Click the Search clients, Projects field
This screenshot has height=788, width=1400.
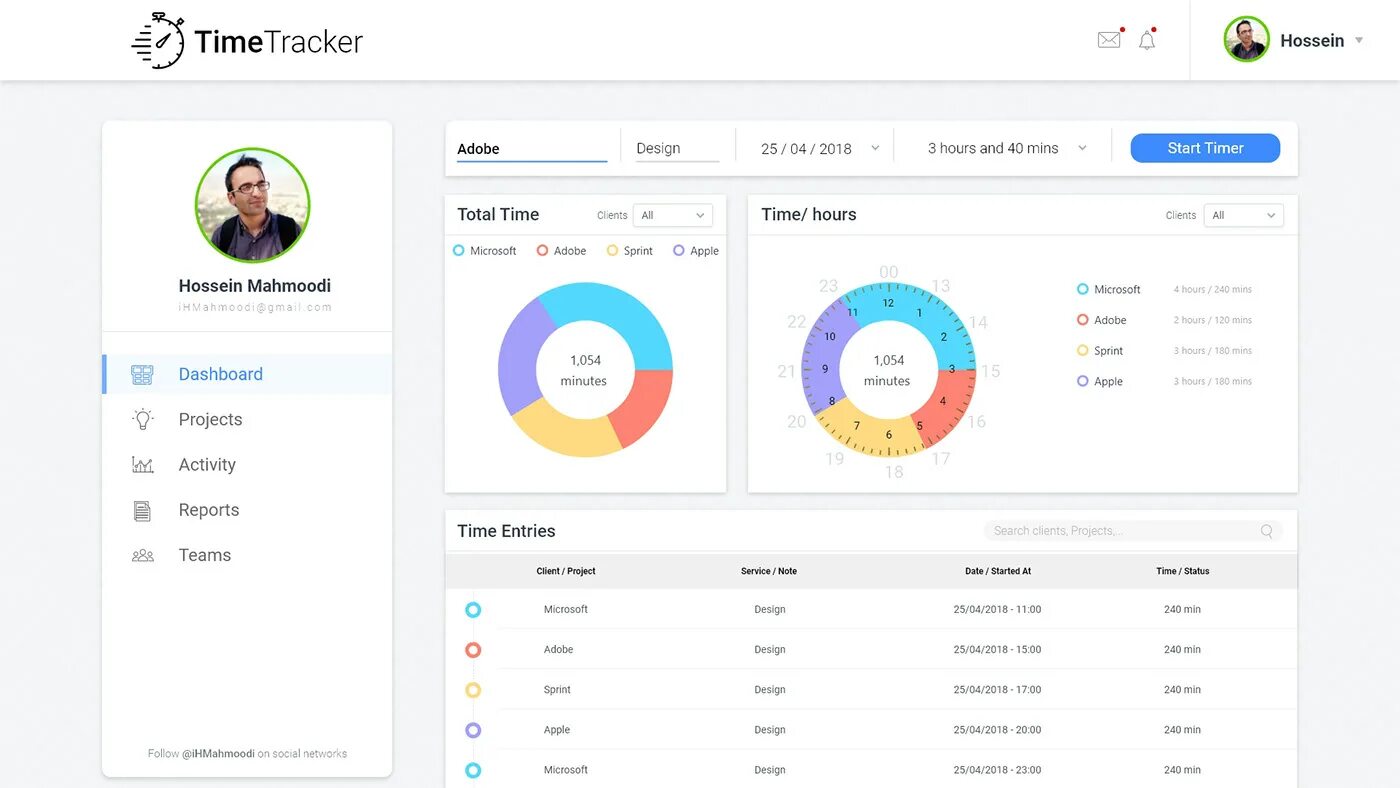1133,531
